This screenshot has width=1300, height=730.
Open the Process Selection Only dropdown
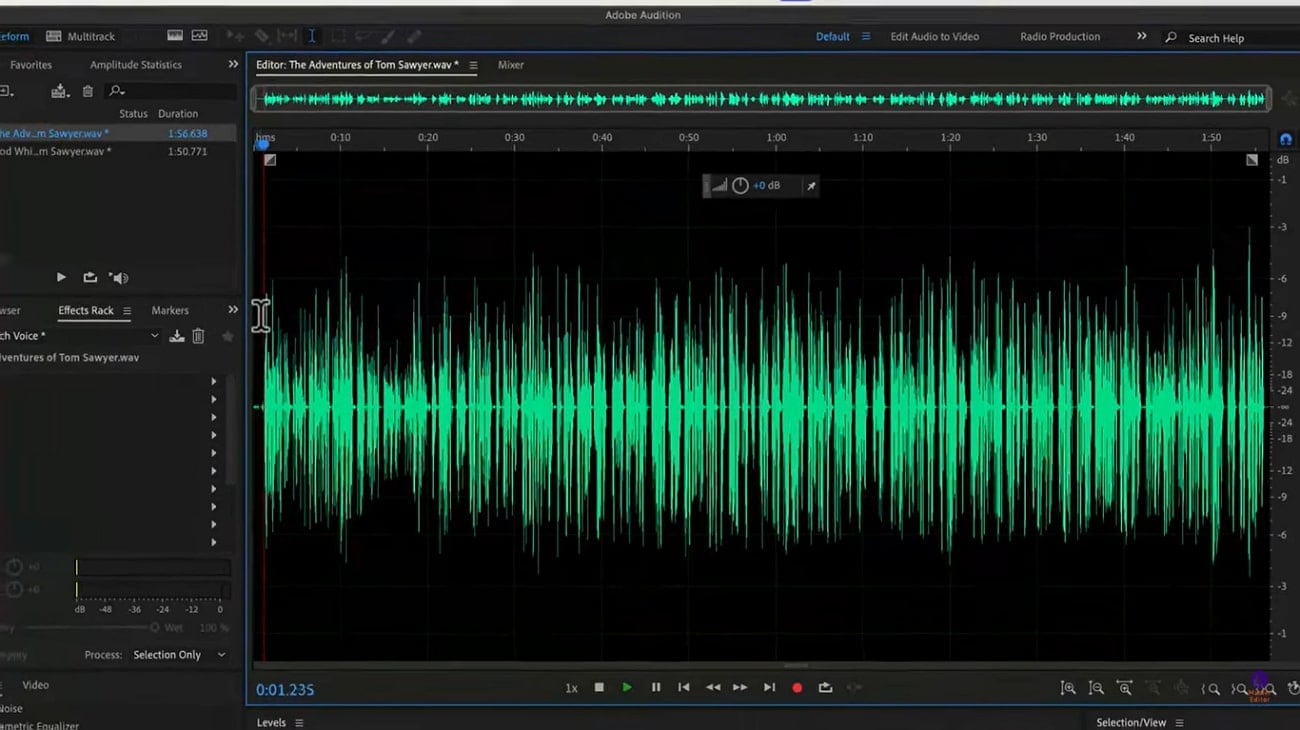(x=180, y=655)
